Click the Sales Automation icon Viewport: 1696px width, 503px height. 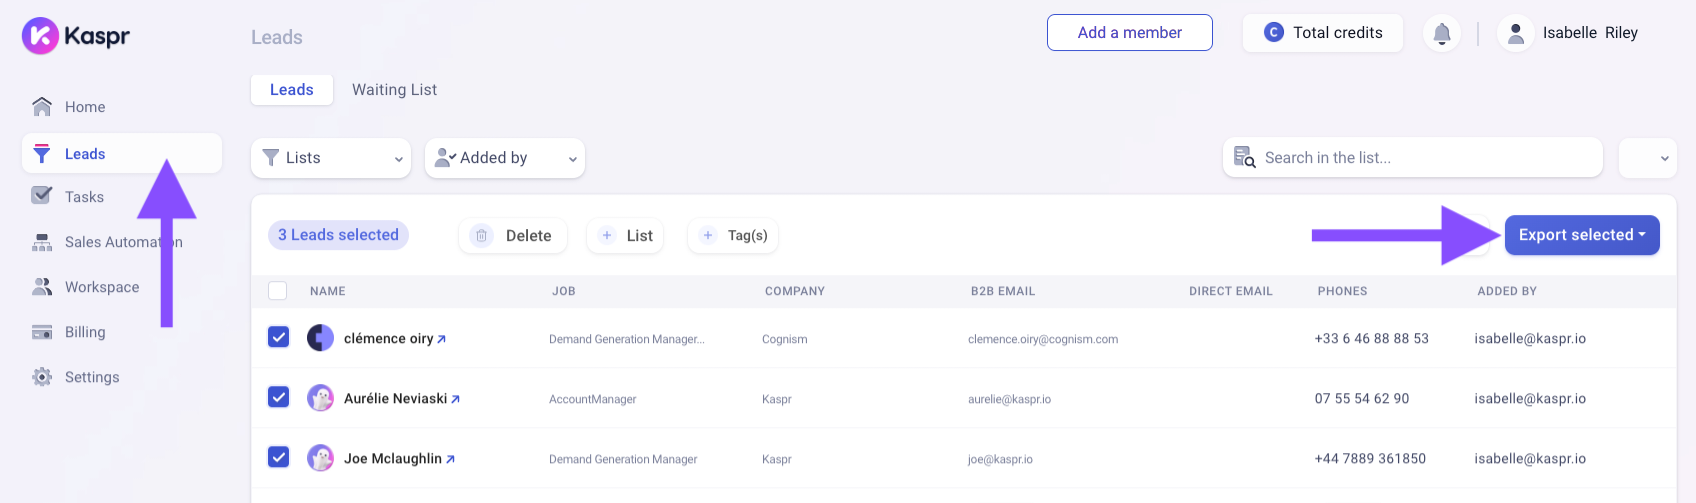pos(42,242)
